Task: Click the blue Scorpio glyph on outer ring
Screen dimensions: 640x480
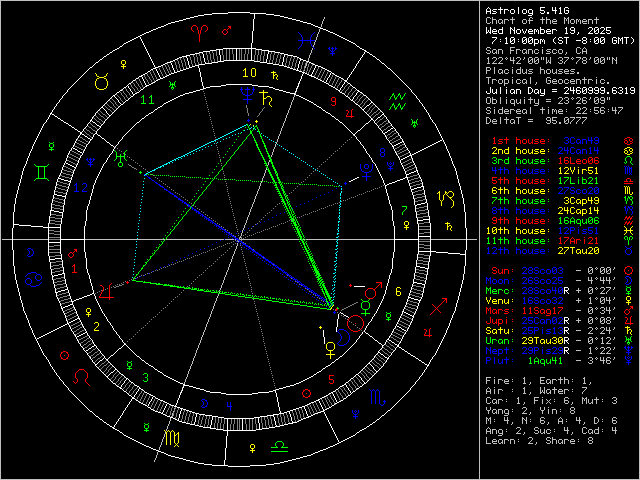Action: pyautogui.click(x=377, y=397)
